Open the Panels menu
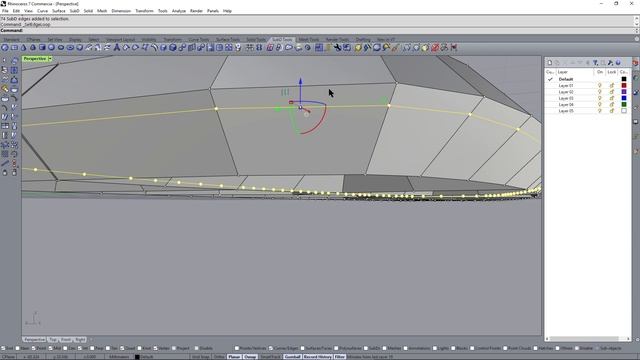The image size is (640, 360). click(213, 11)
